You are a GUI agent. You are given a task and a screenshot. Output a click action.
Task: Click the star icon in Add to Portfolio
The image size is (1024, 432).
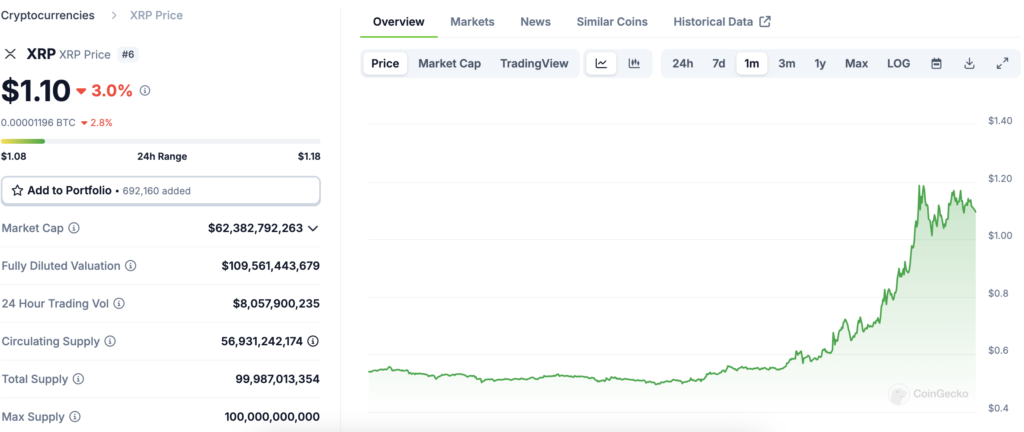[x=17, y=190]
